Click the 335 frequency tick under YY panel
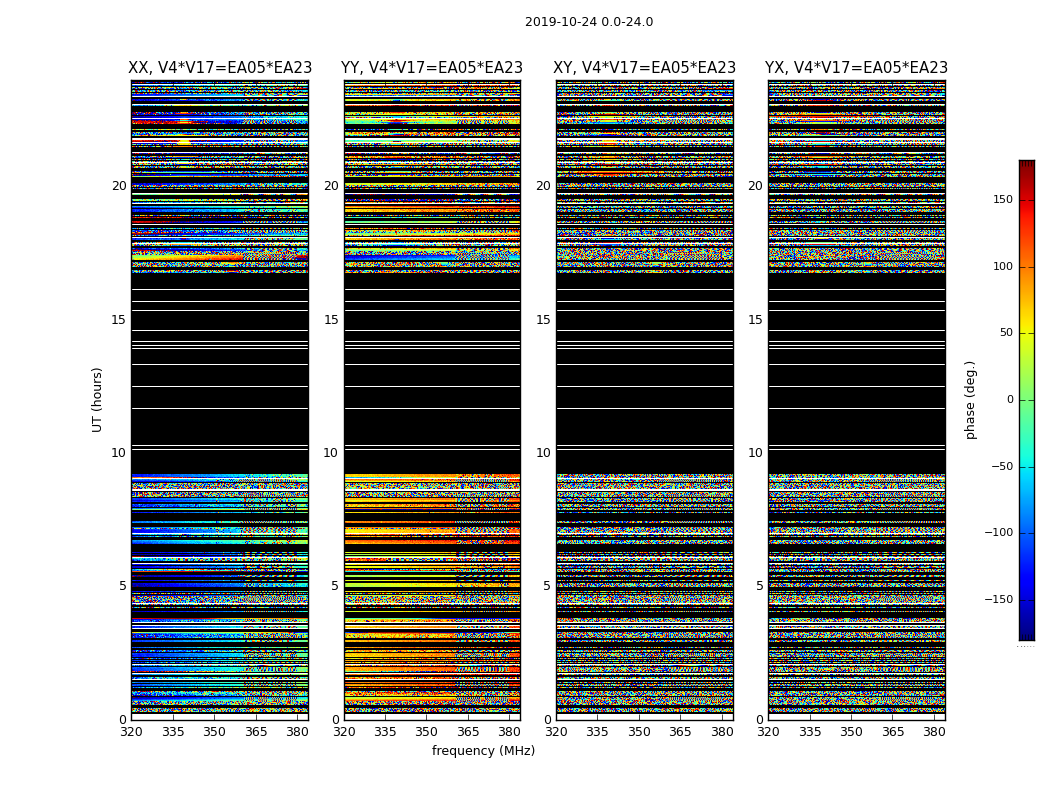This screenshot has width=1050, height=800. (385, 732)
